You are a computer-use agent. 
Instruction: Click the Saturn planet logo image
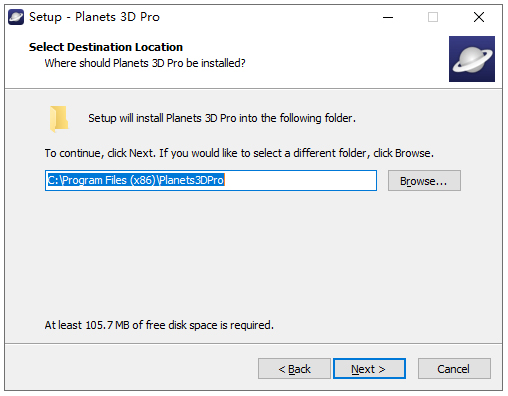pyautogui.click(x=472, y=59)
